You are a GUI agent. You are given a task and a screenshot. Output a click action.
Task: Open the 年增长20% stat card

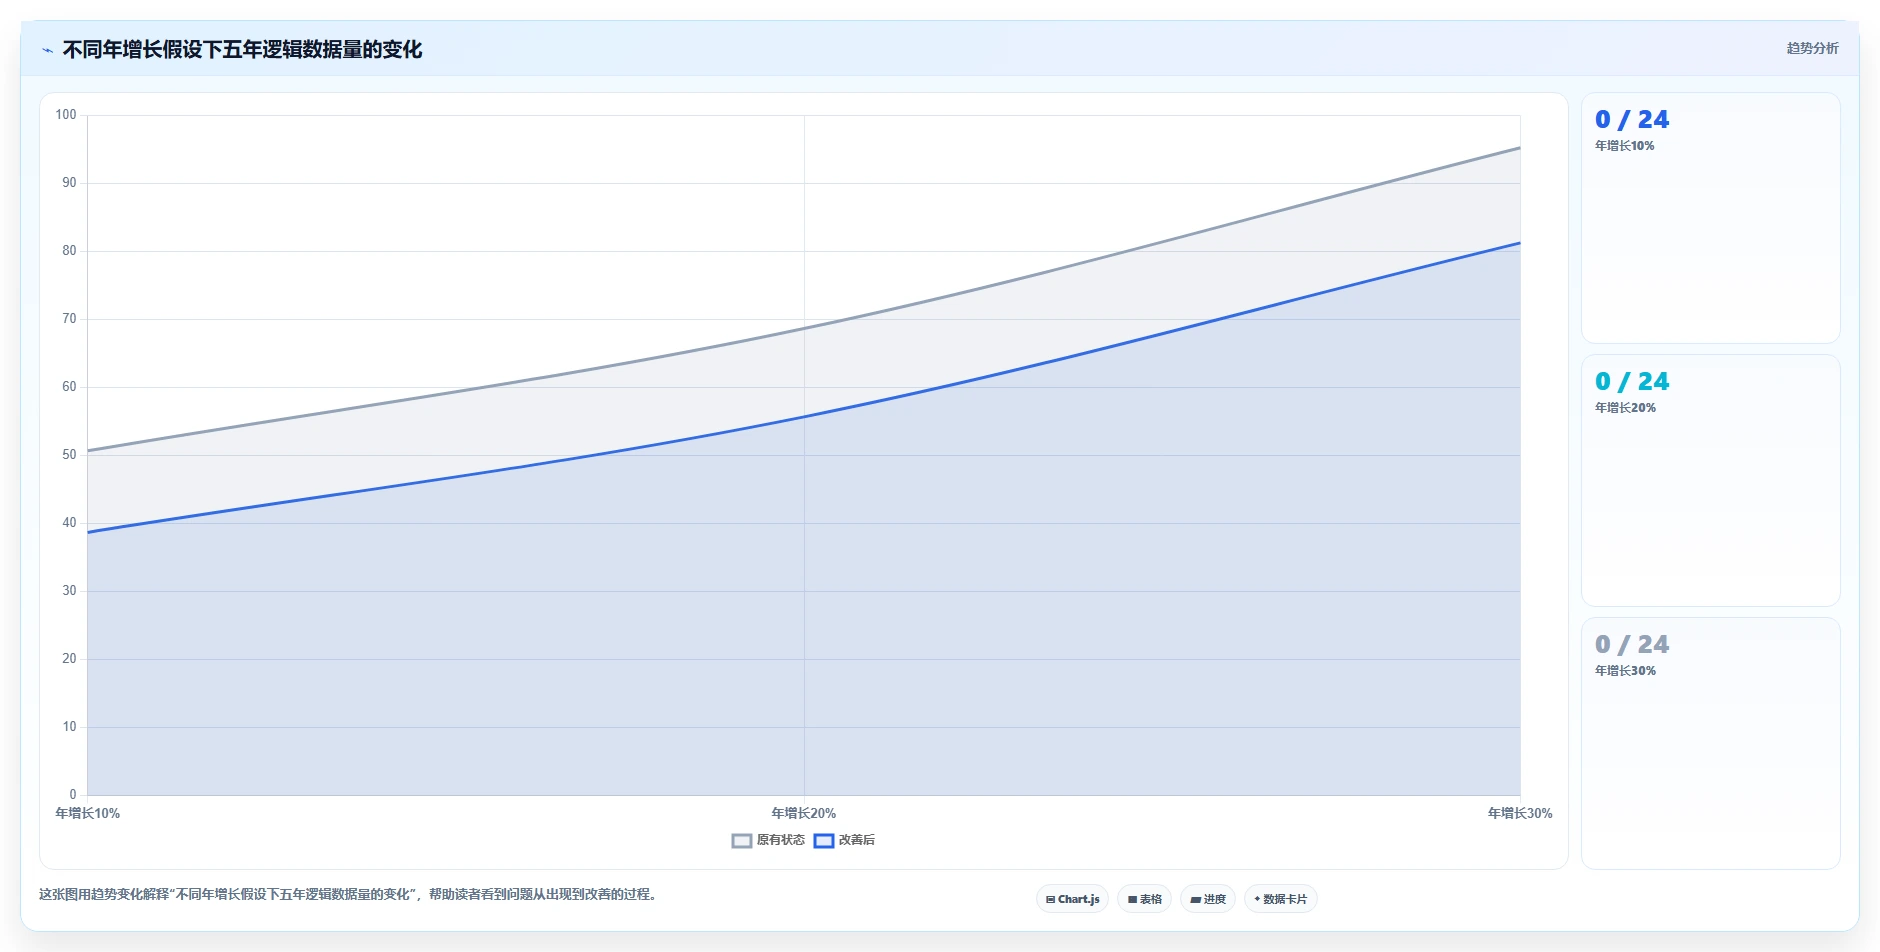point(1710,480)
